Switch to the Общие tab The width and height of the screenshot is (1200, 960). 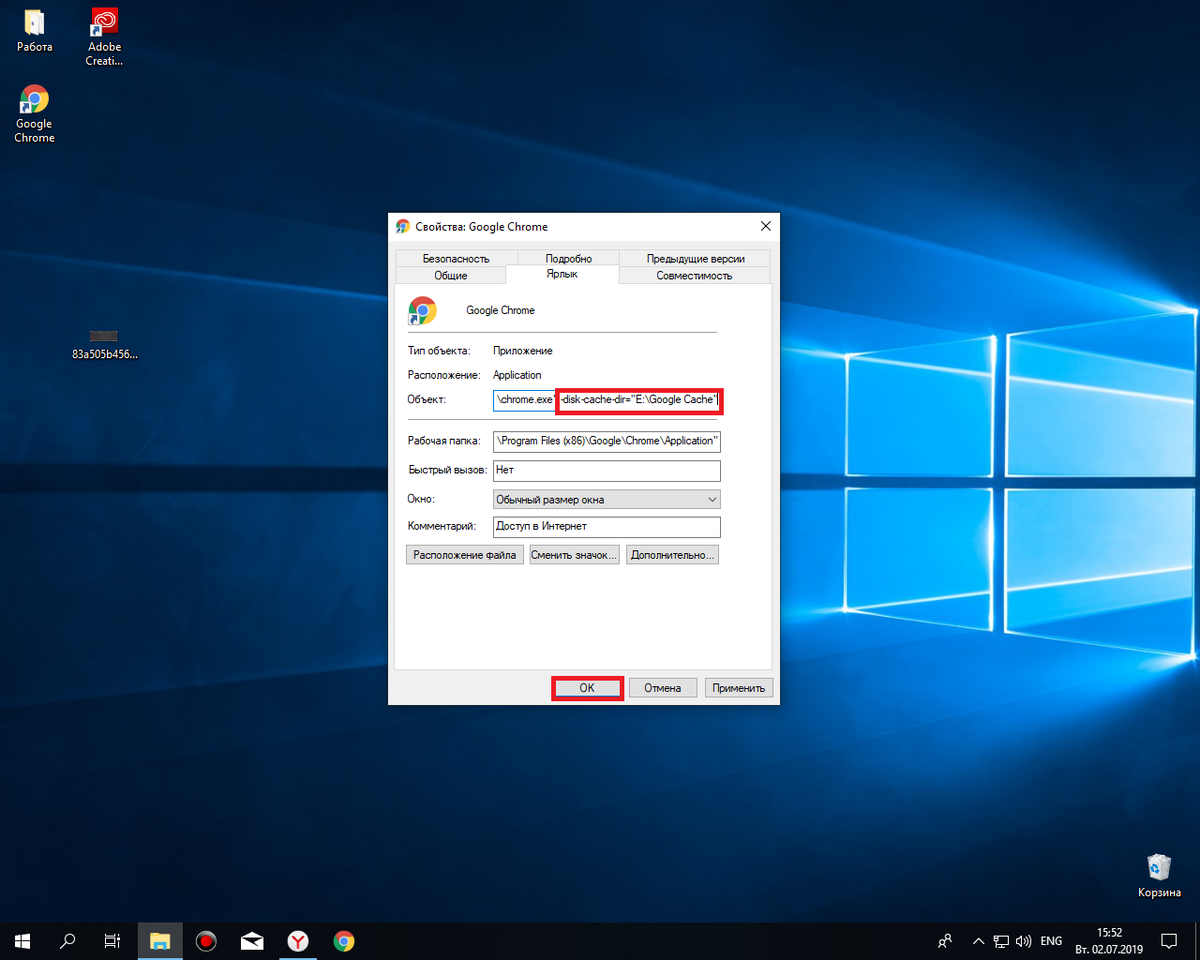(451, 275)
